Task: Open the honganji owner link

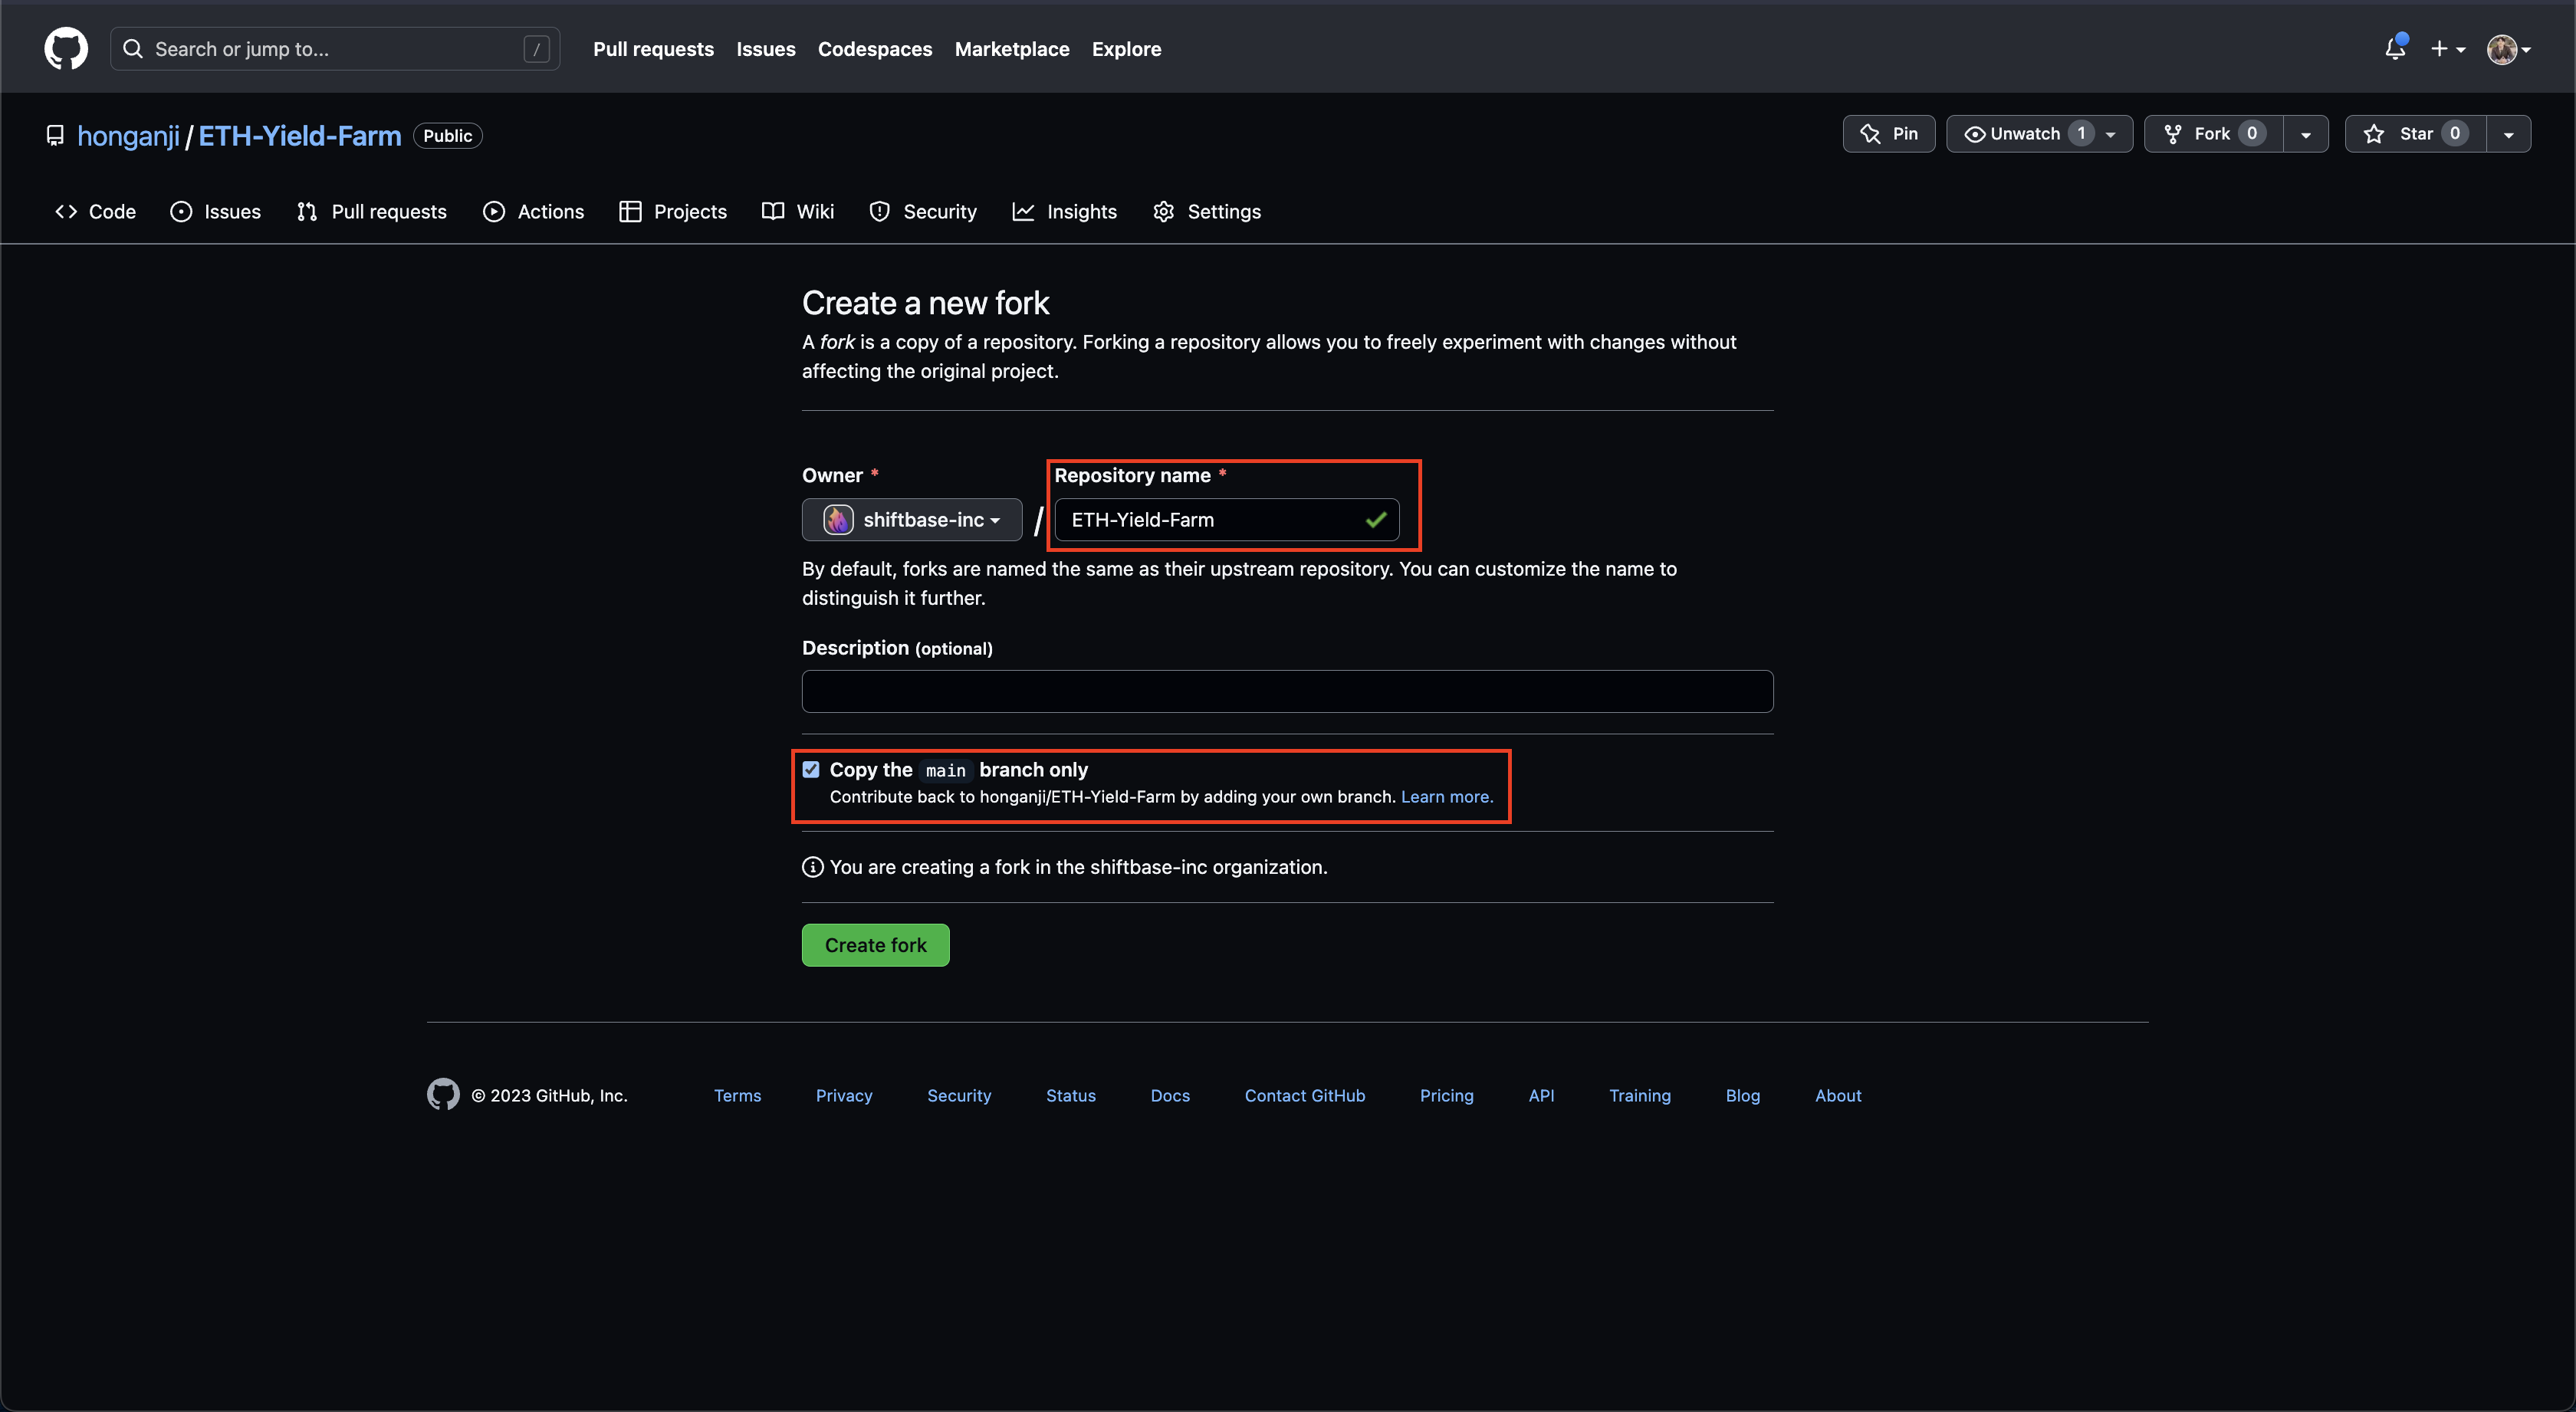Action: coord(128,136)
